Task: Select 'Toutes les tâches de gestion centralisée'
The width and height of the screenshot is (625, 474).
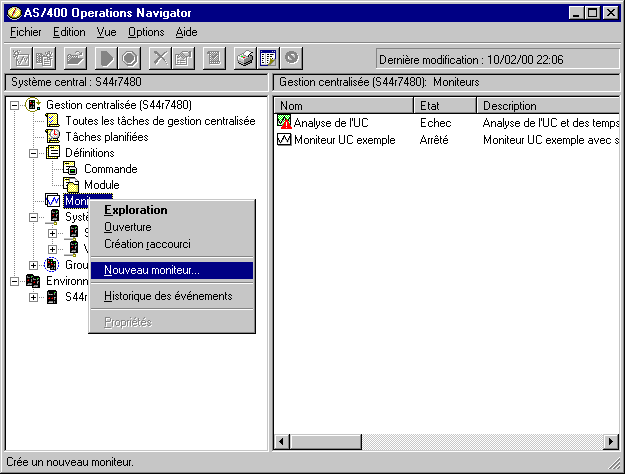Action: [160, 121]
